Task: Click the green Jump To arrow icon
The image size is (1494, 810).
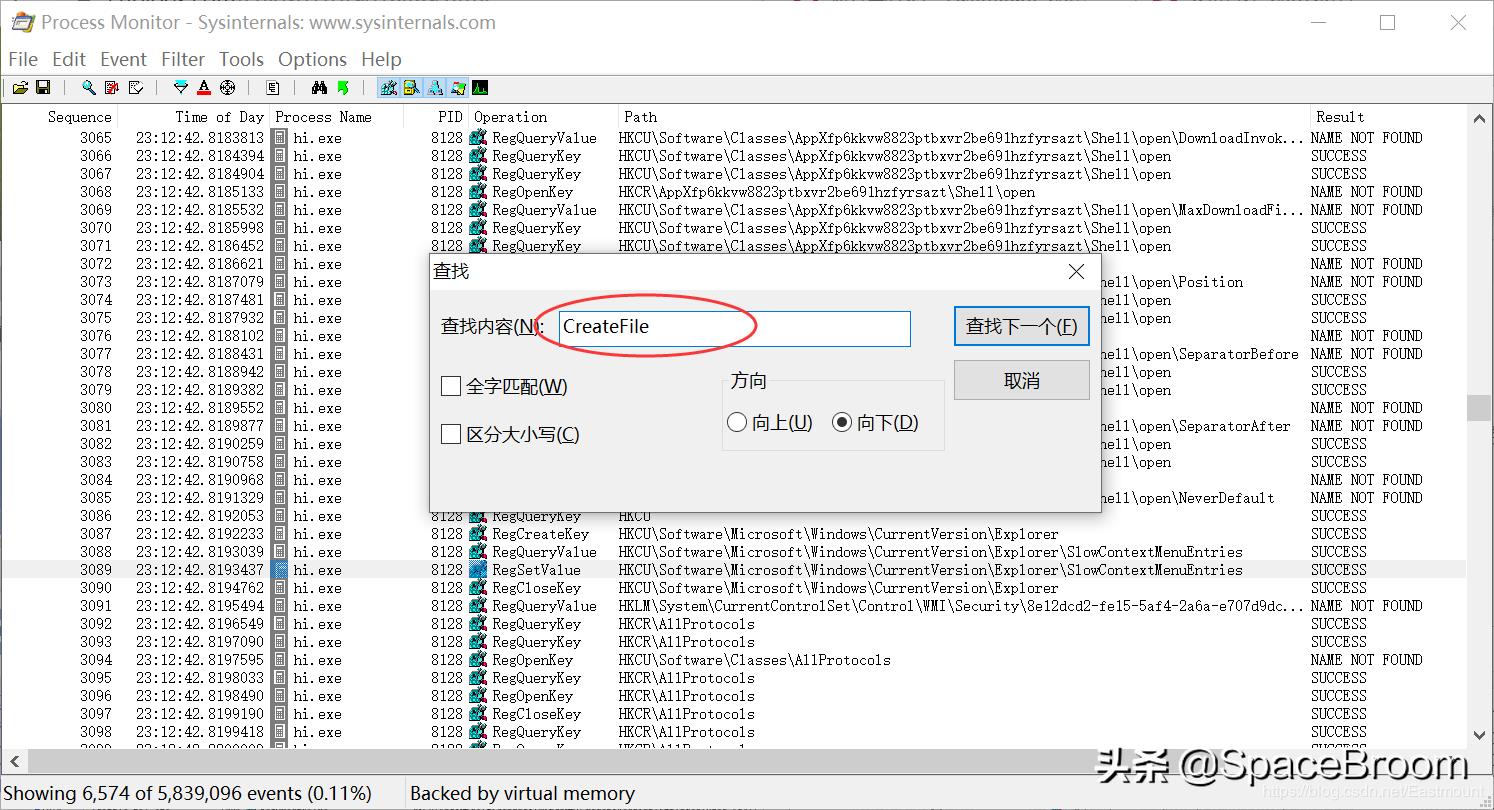Action: tap(343, 88)
